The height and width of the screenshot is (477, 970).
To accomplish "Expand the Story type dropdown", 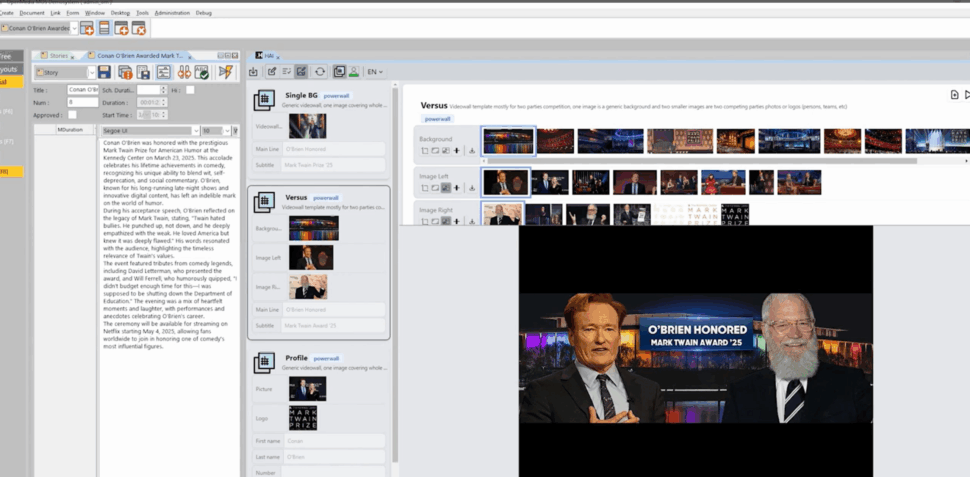I will point(92,73).
